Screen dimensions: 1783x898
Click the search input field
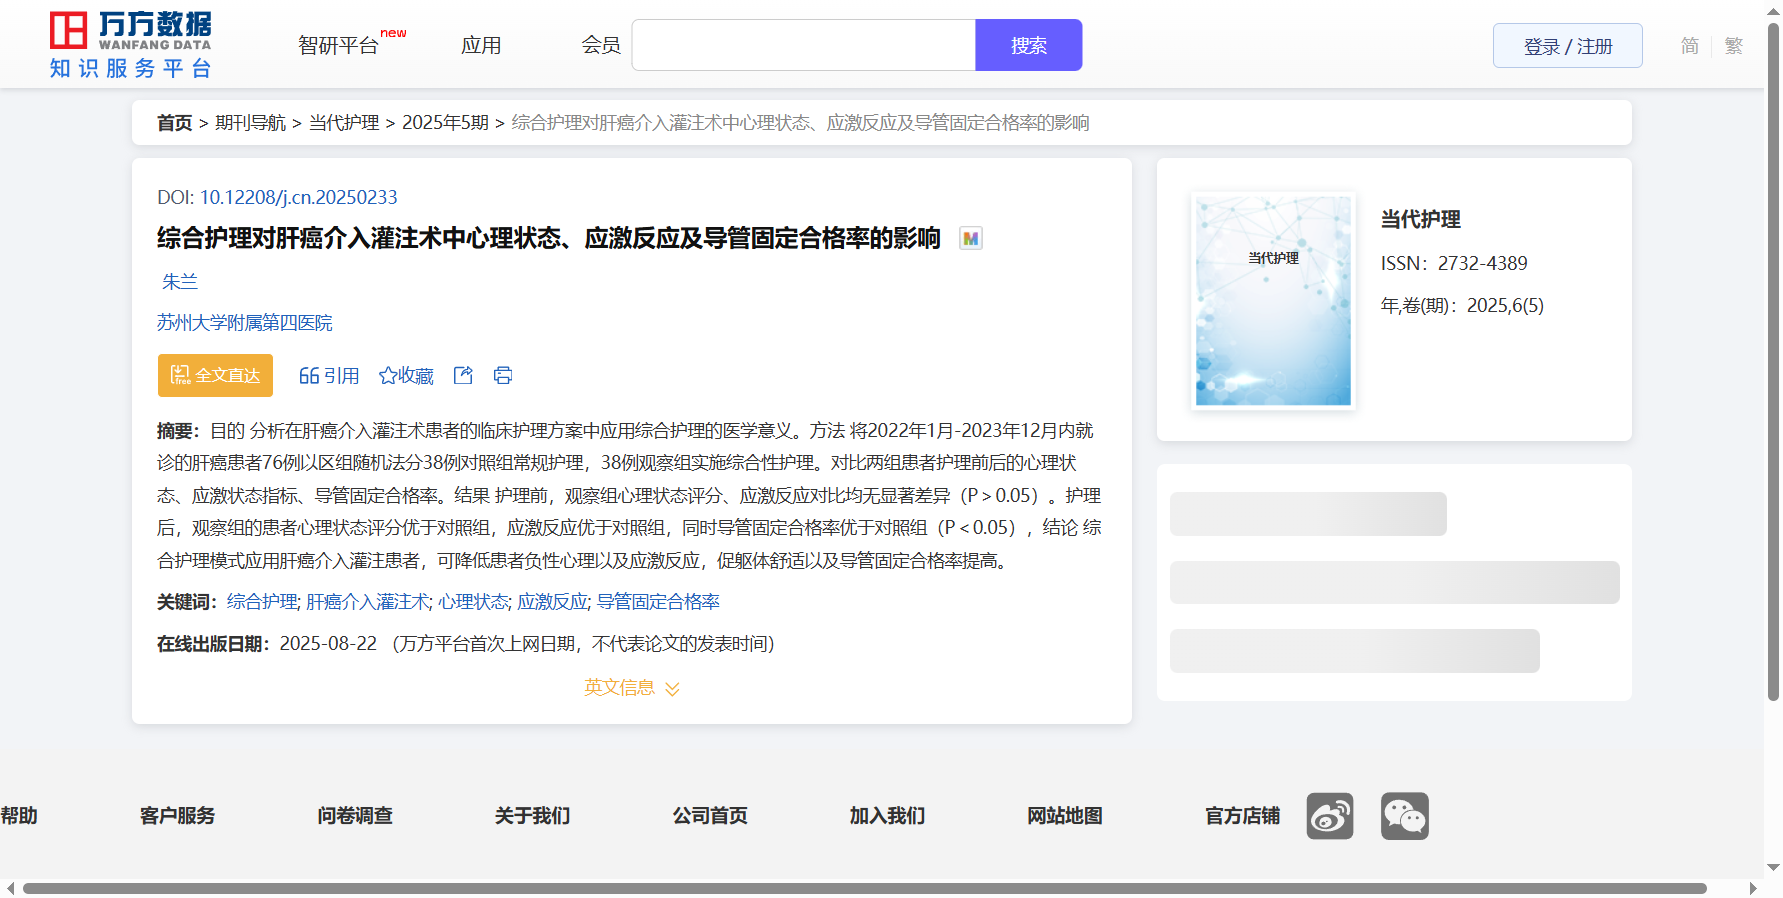[x=803, y=45]
